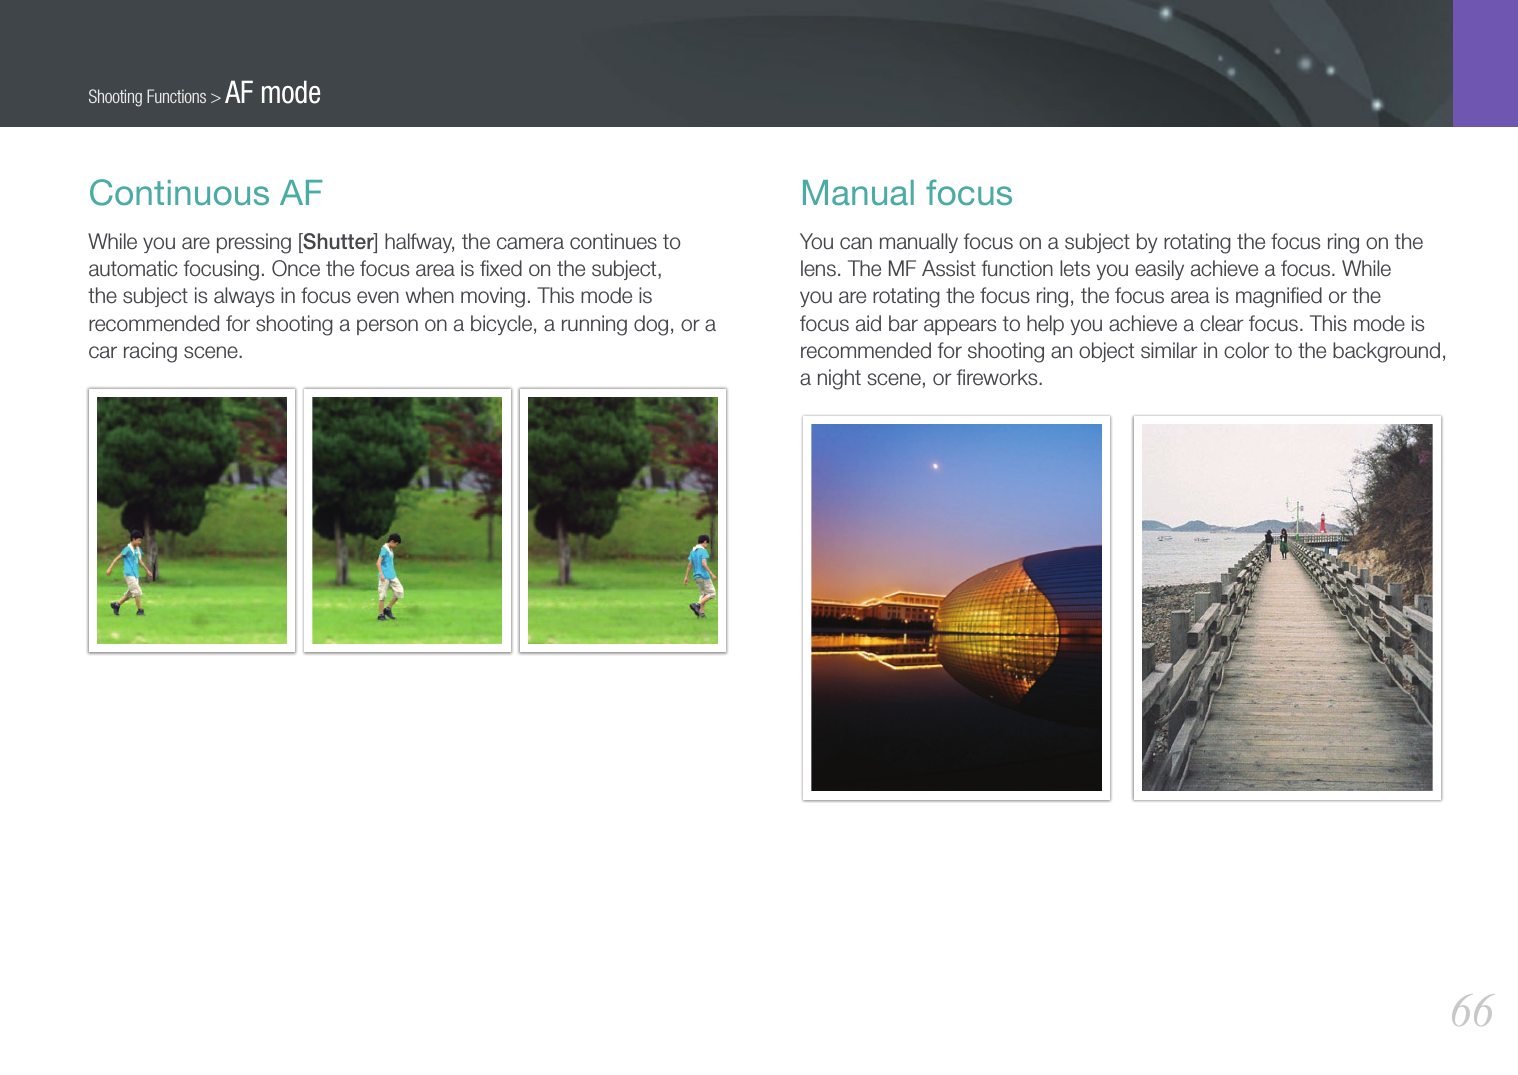This screenshot has height=1075, width=1518.
Task: Select the Continuous AF heading
Action: [x=205, y=193]
